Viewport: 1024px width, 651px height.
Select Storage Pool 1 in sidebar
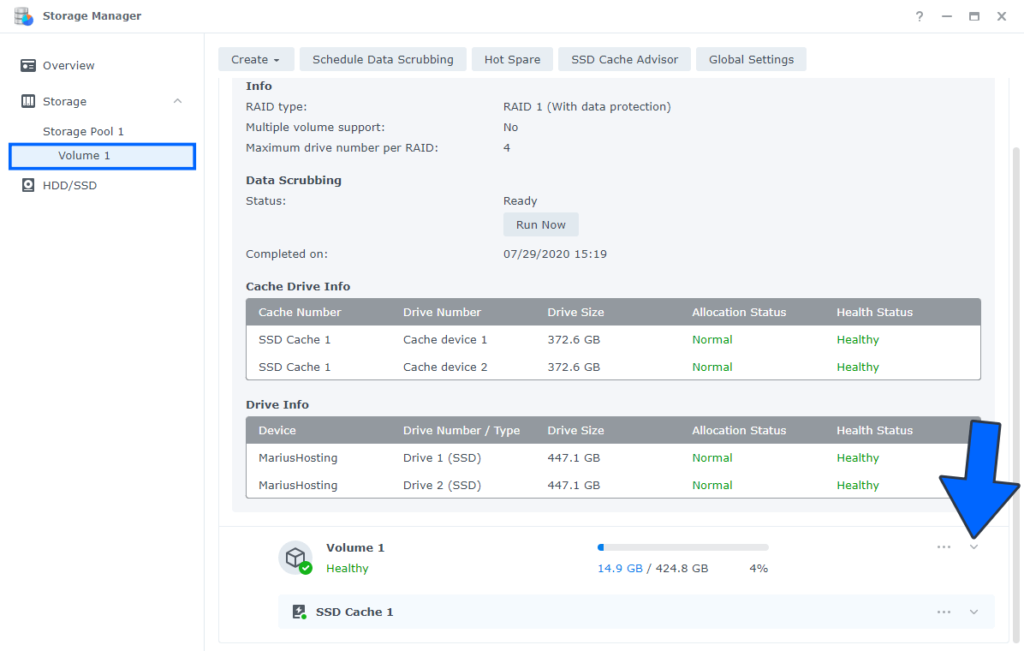click(x=83, y=132)
